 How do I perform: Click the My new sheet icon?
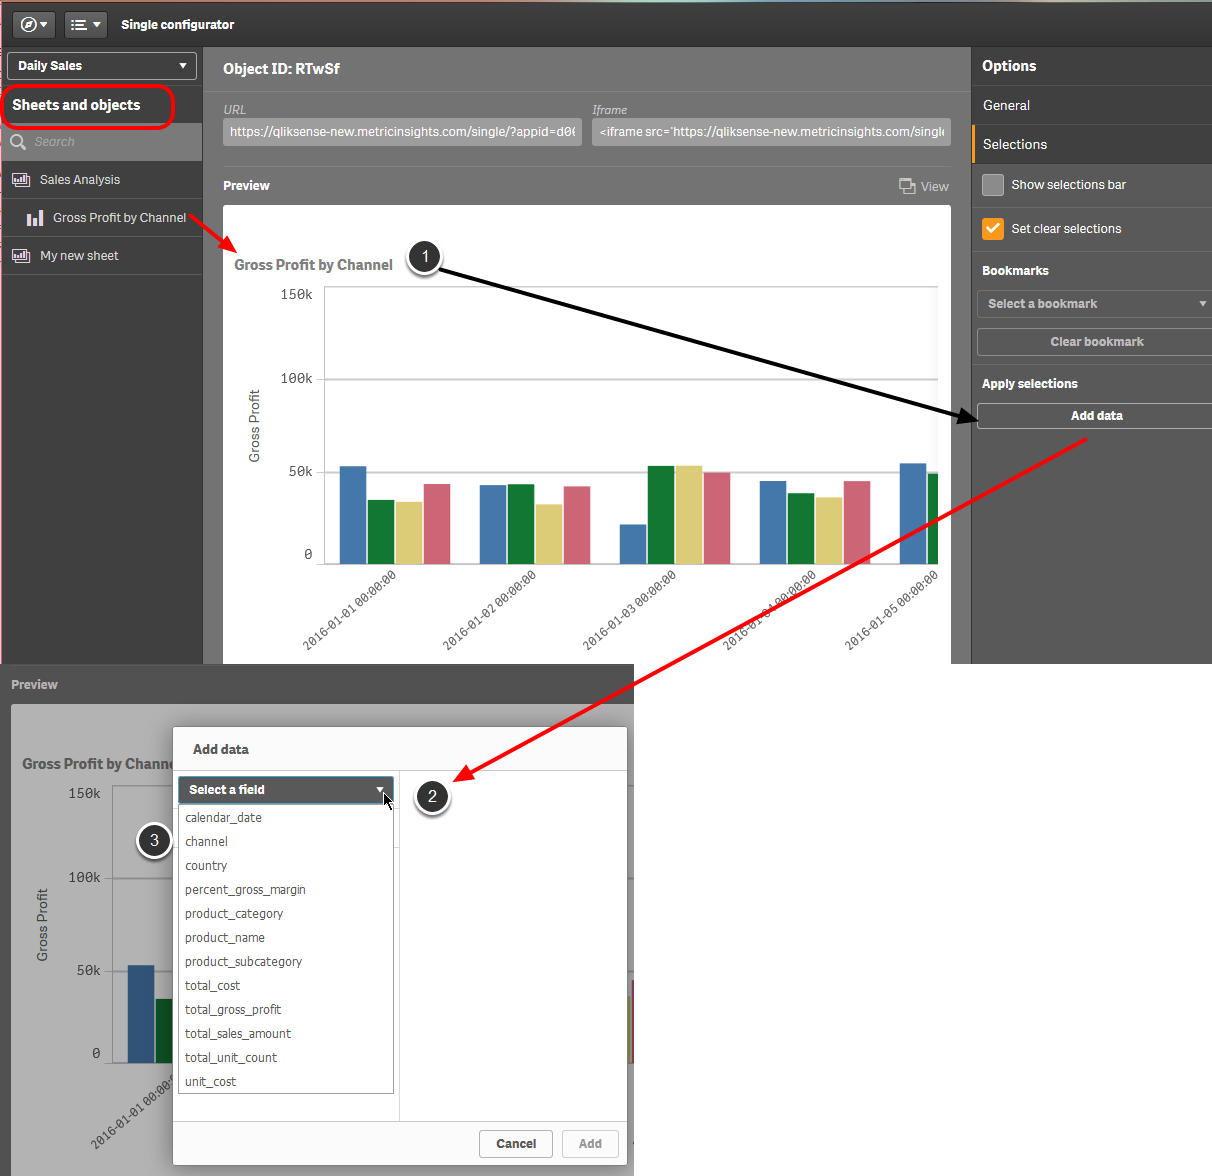click(x=21, y=256)
